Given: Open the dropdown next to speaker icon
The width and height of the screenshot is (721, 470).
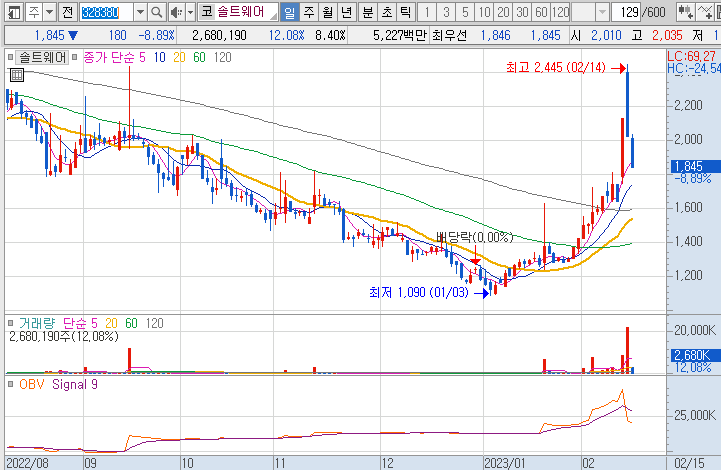Looking at the screenshot, I should coord(190,12).
